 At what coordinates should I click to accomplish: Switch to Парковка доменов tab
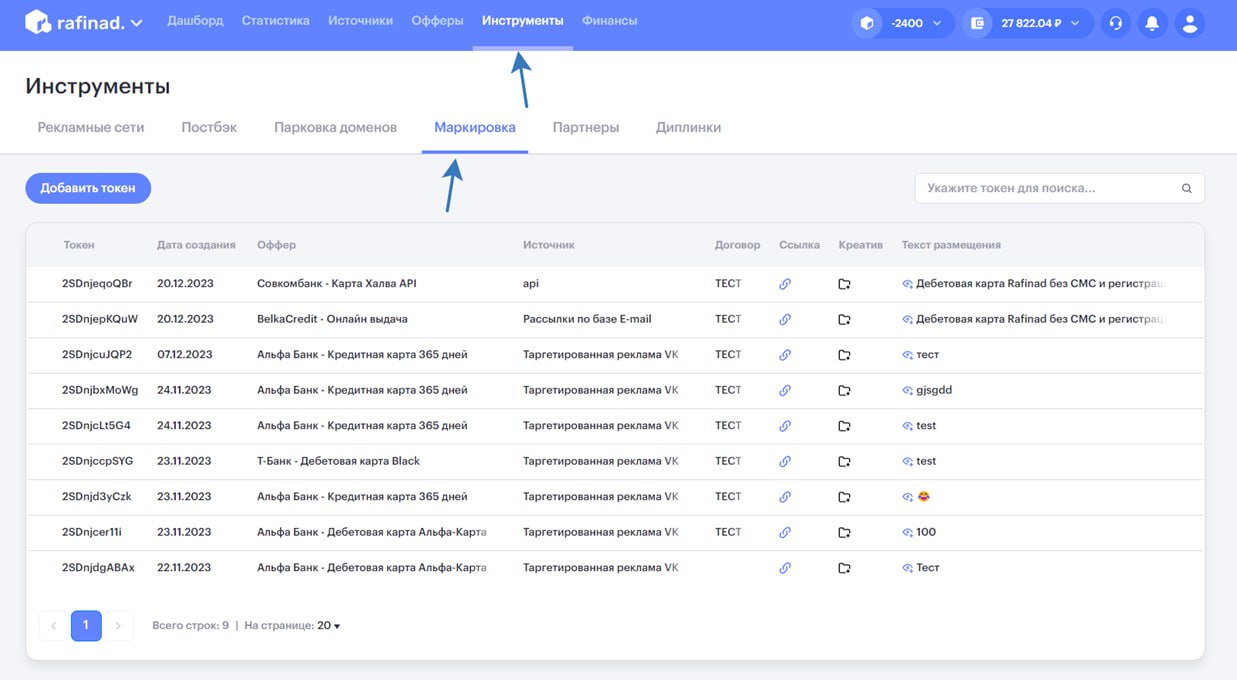(336, 128)
